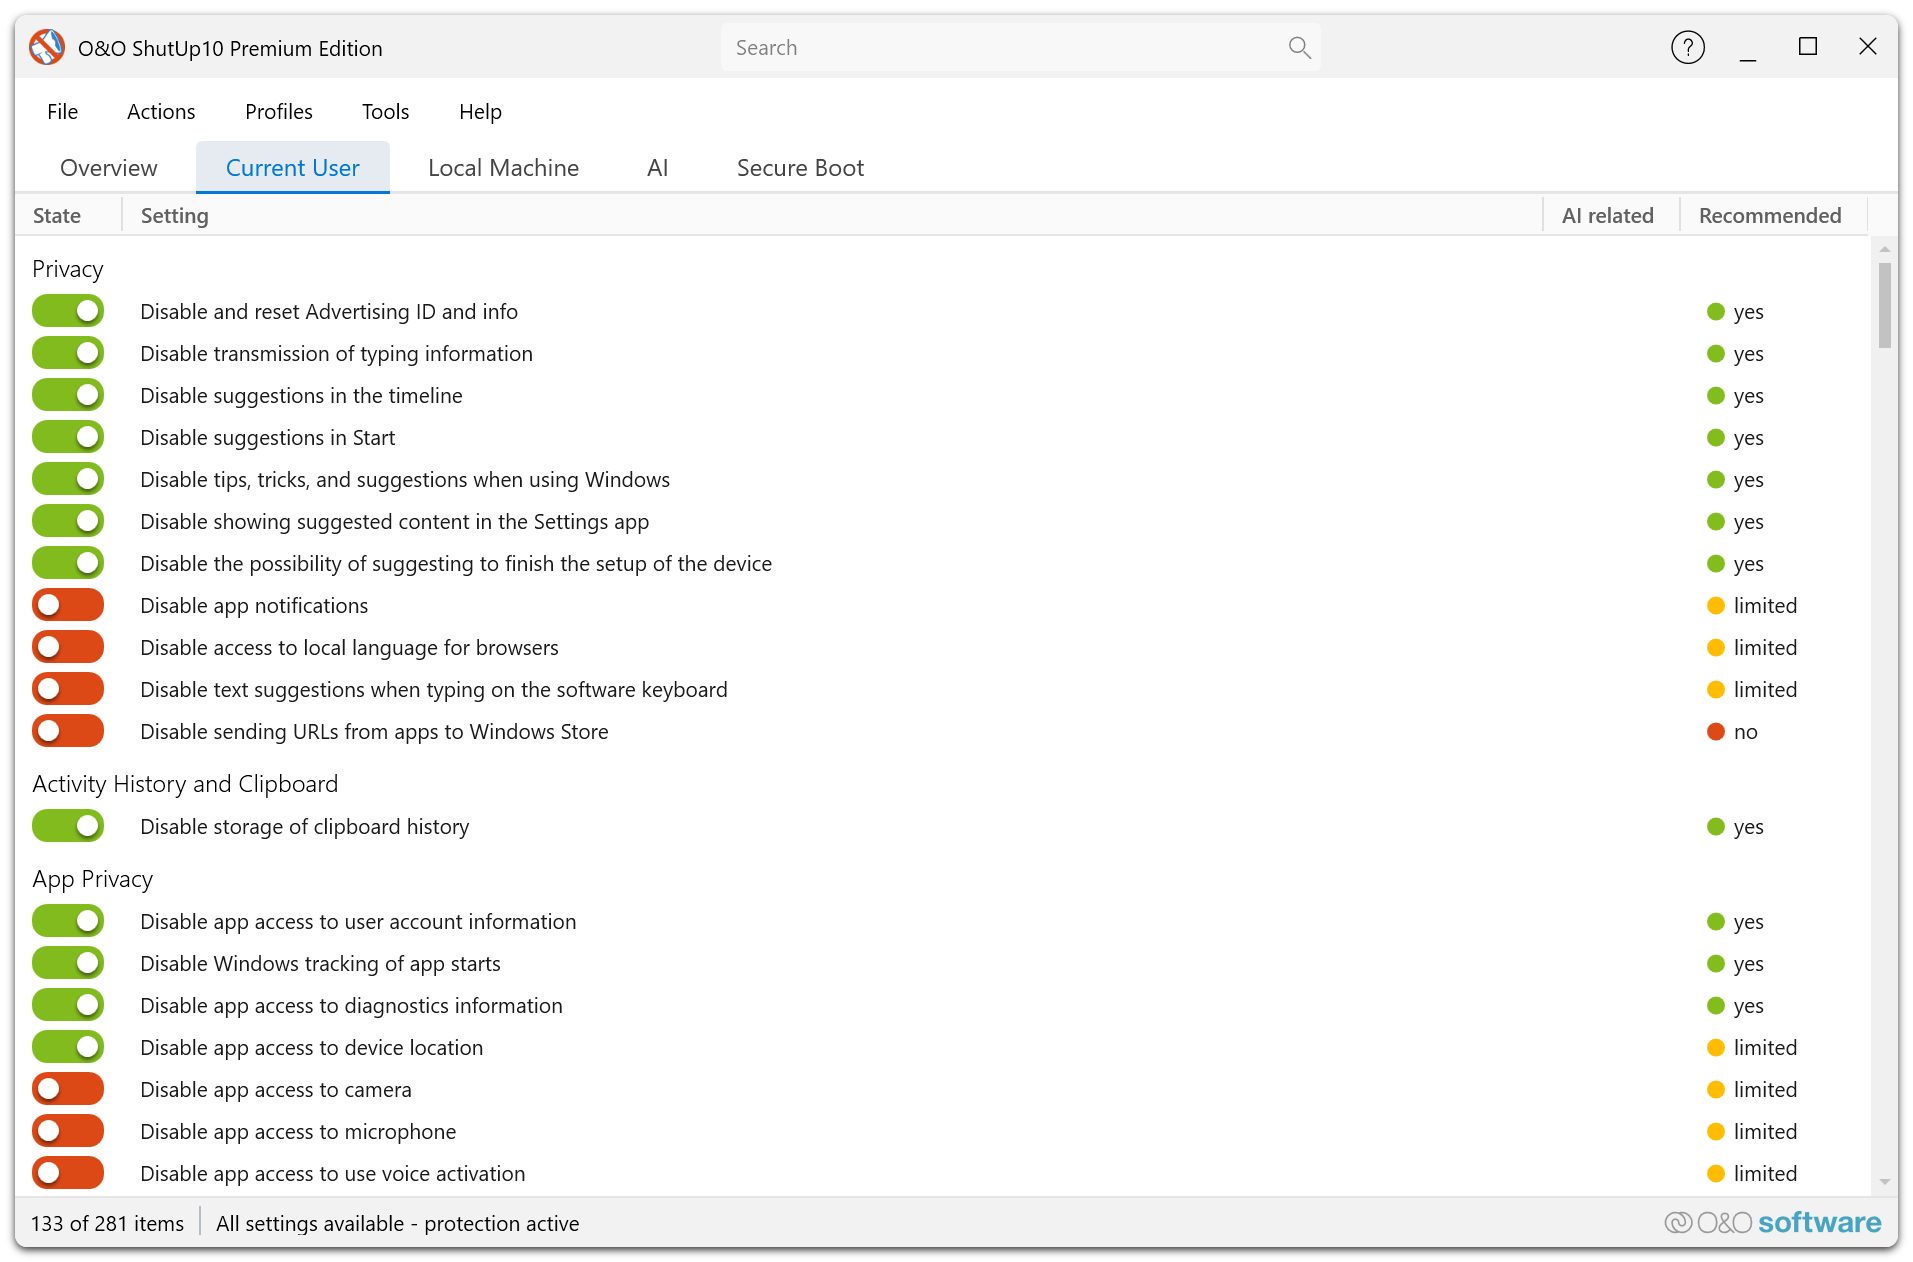Toggle Disable tips, tricks, and suggestions switch
This screenshot has width=1913, height=1262.
pyautogui.click(x=68, y=479)
